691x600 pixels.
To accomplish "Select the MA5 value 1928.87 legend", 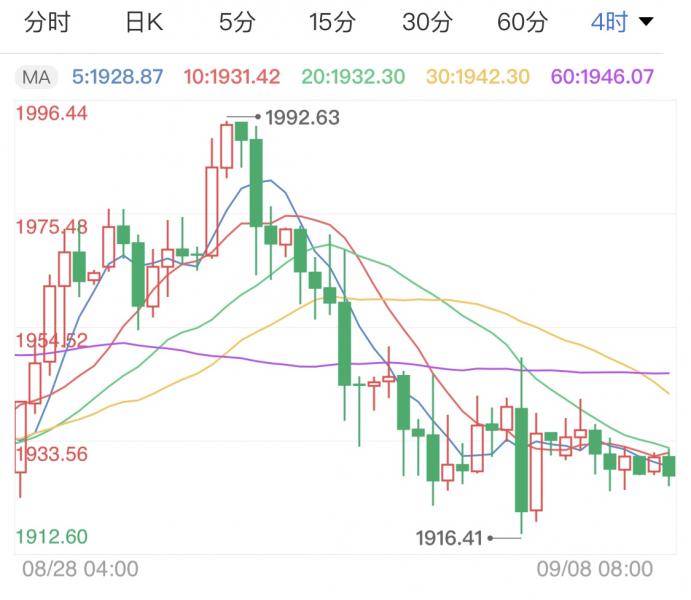I will point(118,76).
